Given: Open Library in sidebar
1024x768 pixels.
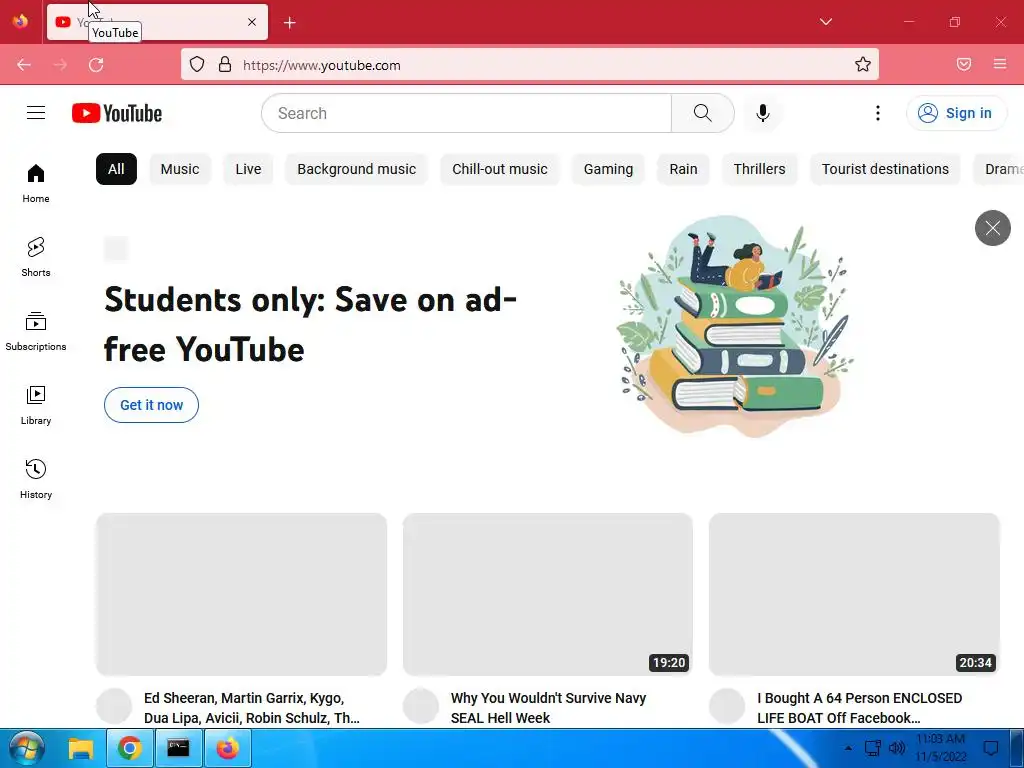Looking at the screenshot, I should coord(36,406).
